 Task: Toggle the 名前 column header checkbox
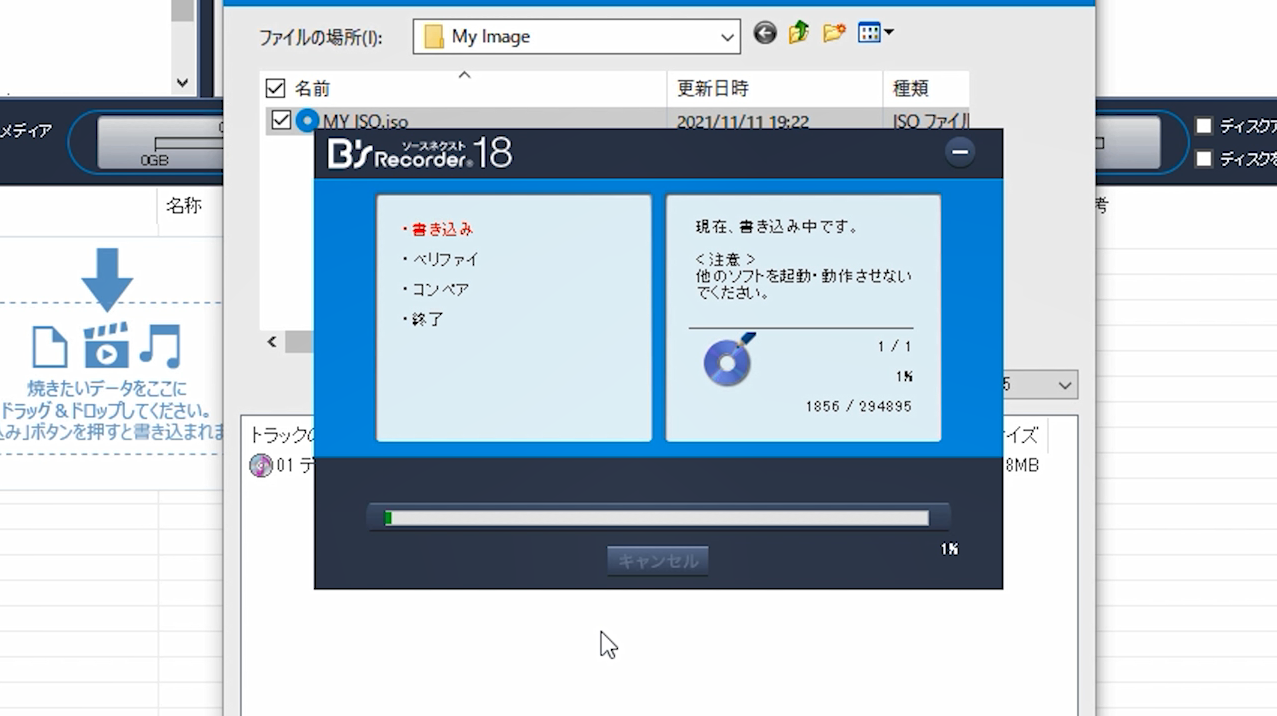[x=276, y=88]
